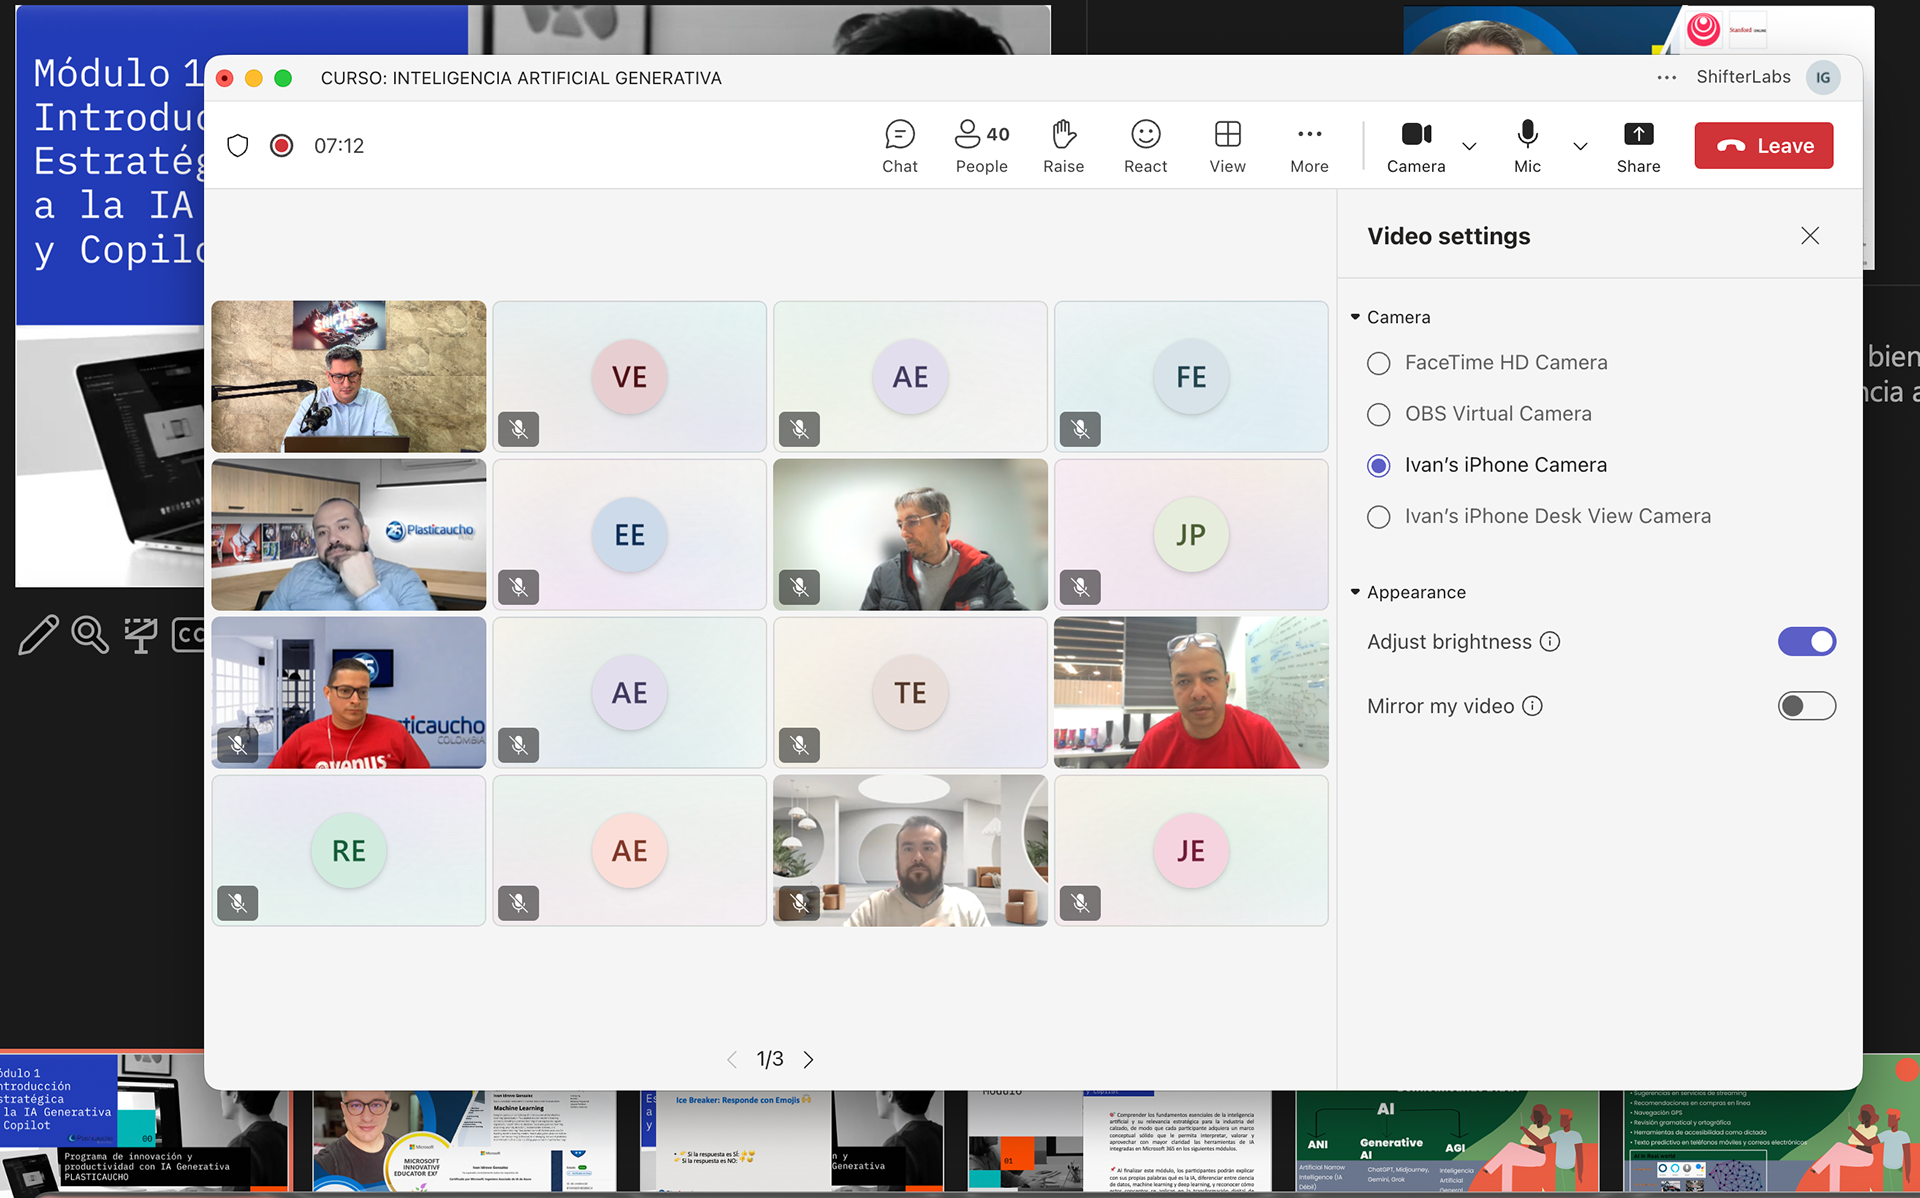The image size is (1920, 1198).
Task: Expand the Camera dropdown arrow
Action: point(1469,146)
